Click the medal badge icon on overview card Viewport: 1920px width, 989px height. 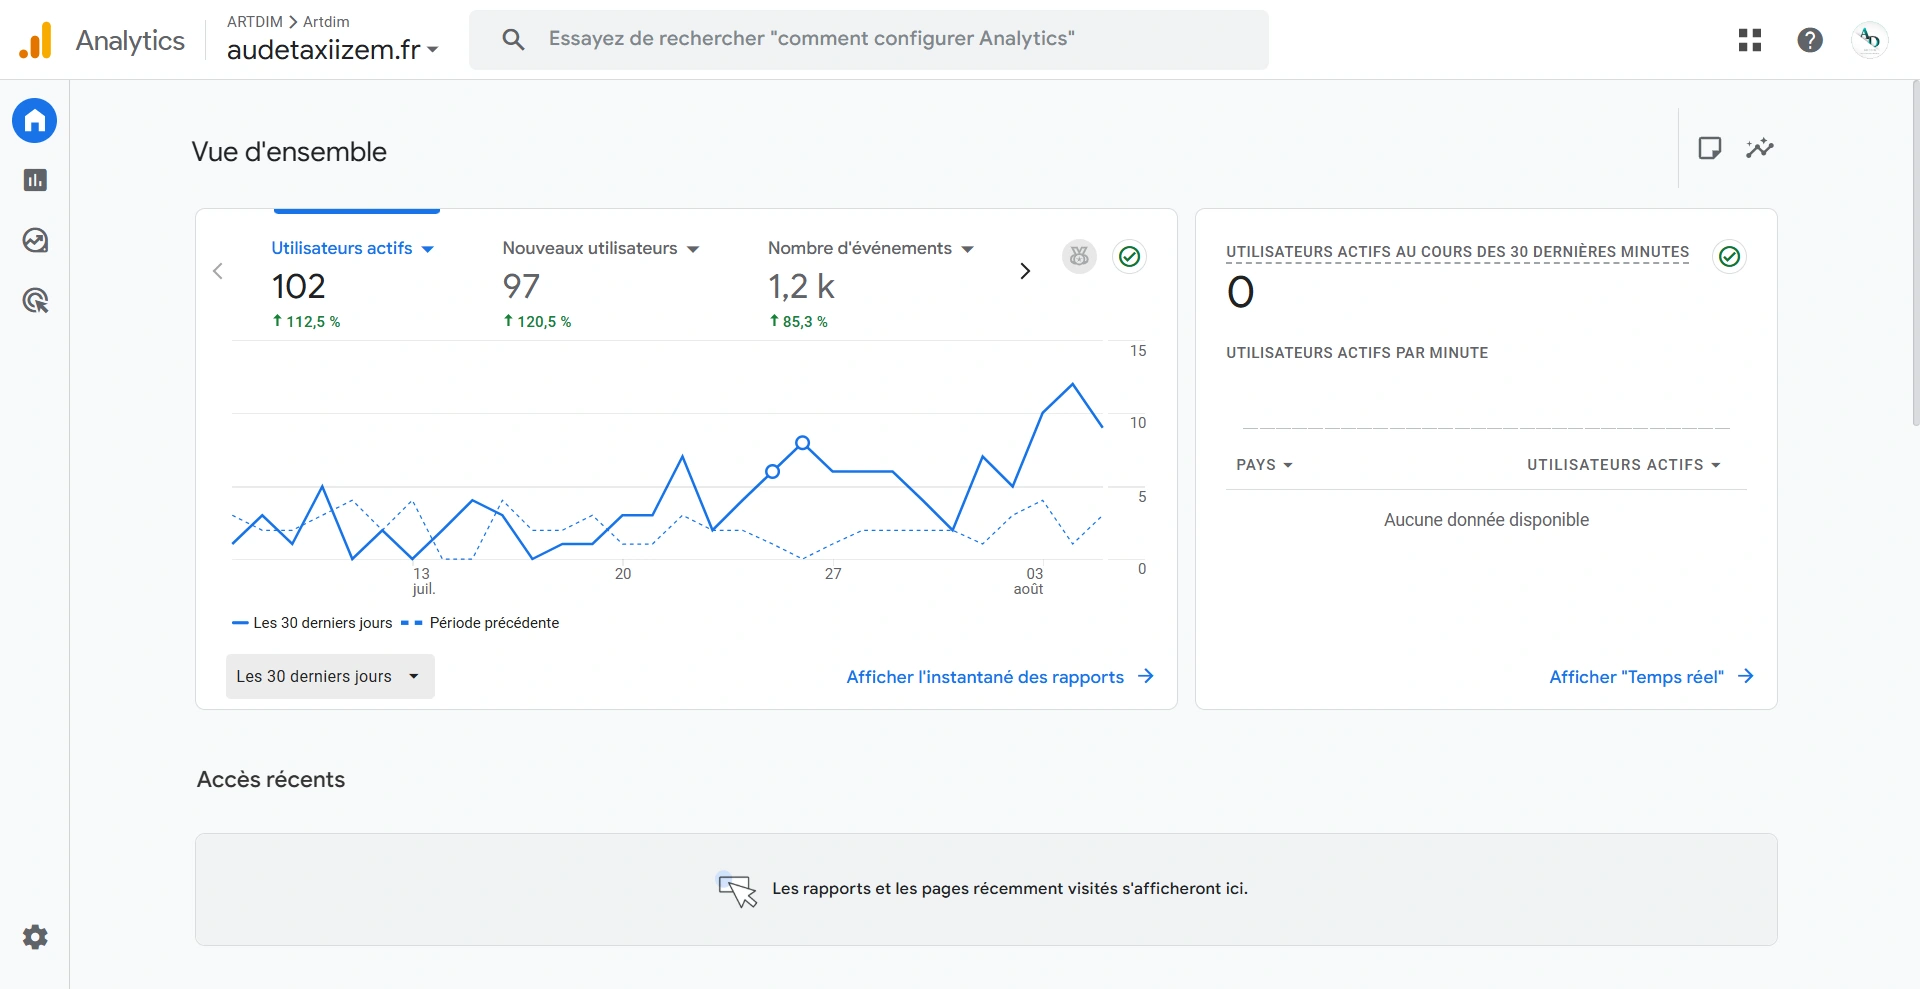coord(1079,257)
